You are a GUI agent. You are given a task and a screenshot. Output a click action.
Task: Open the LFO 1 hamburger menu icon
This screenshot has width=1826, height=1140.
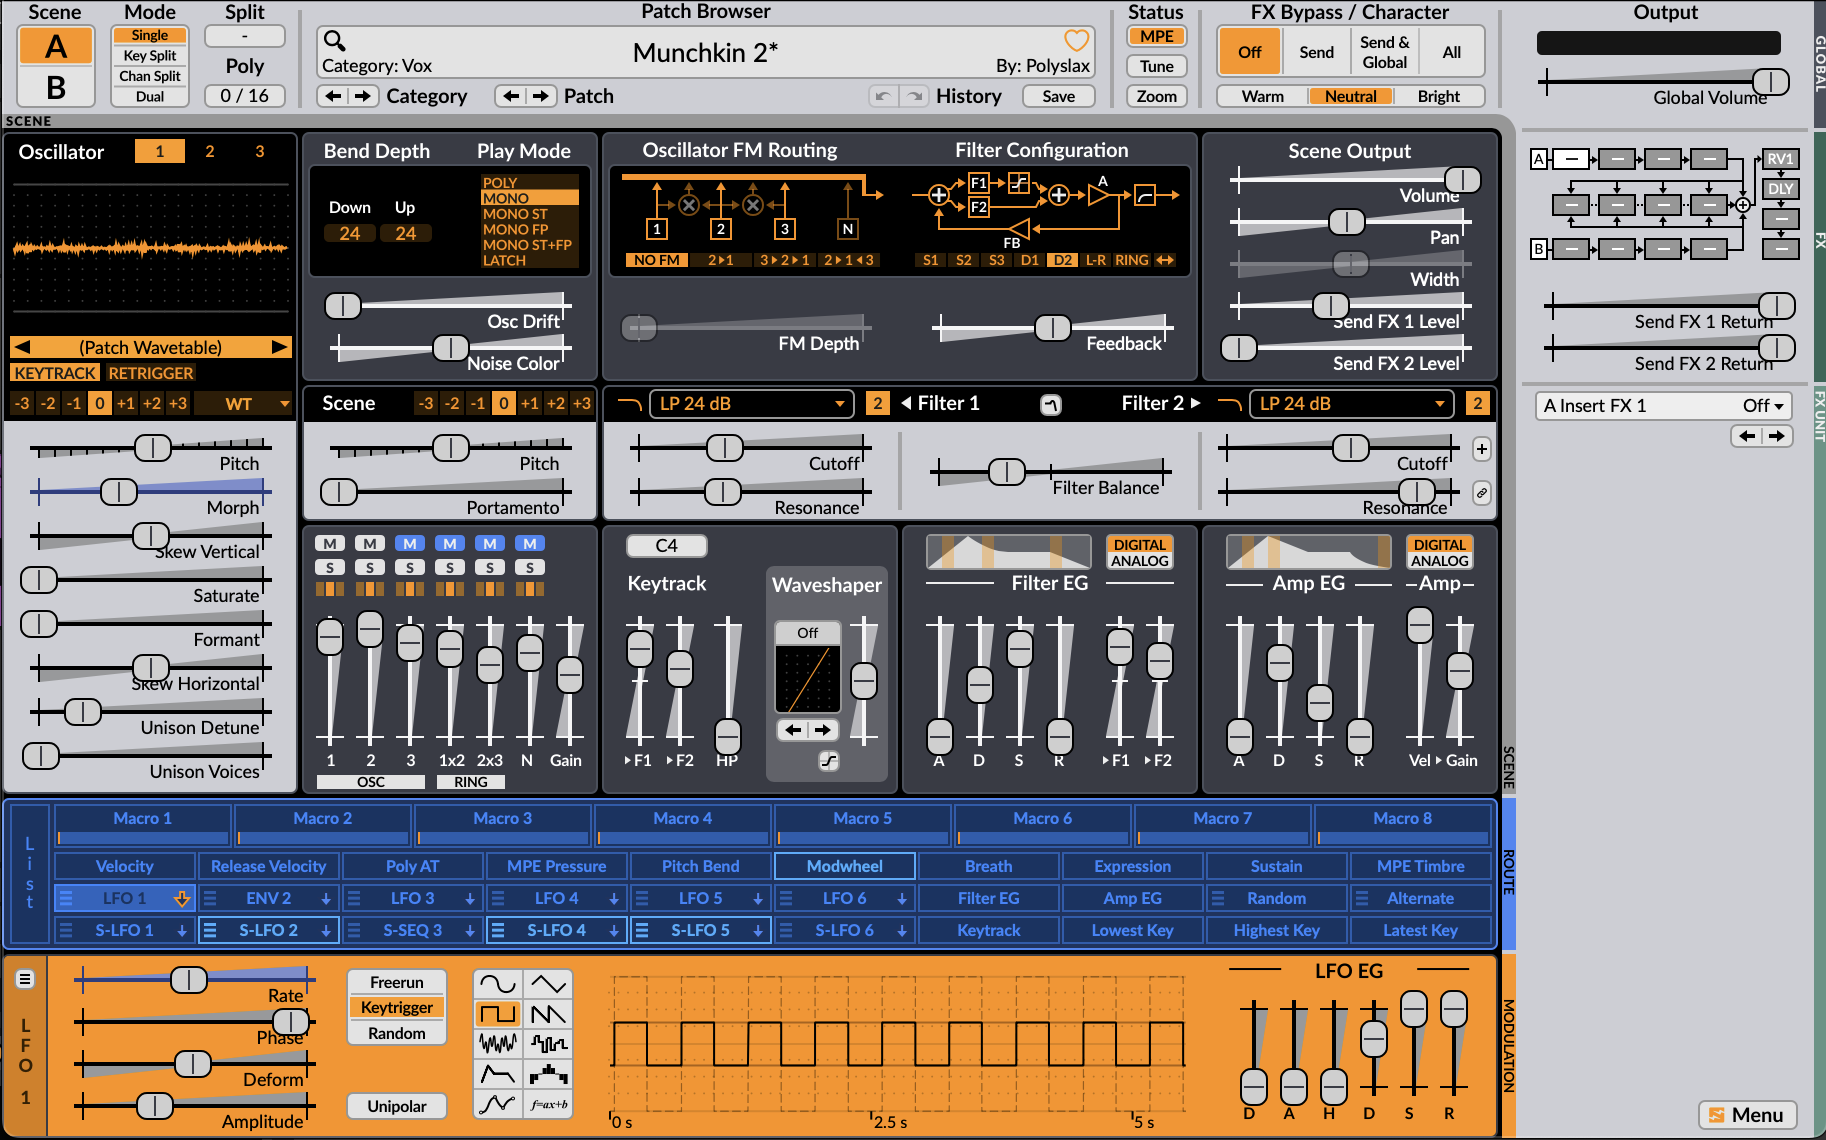25,979
